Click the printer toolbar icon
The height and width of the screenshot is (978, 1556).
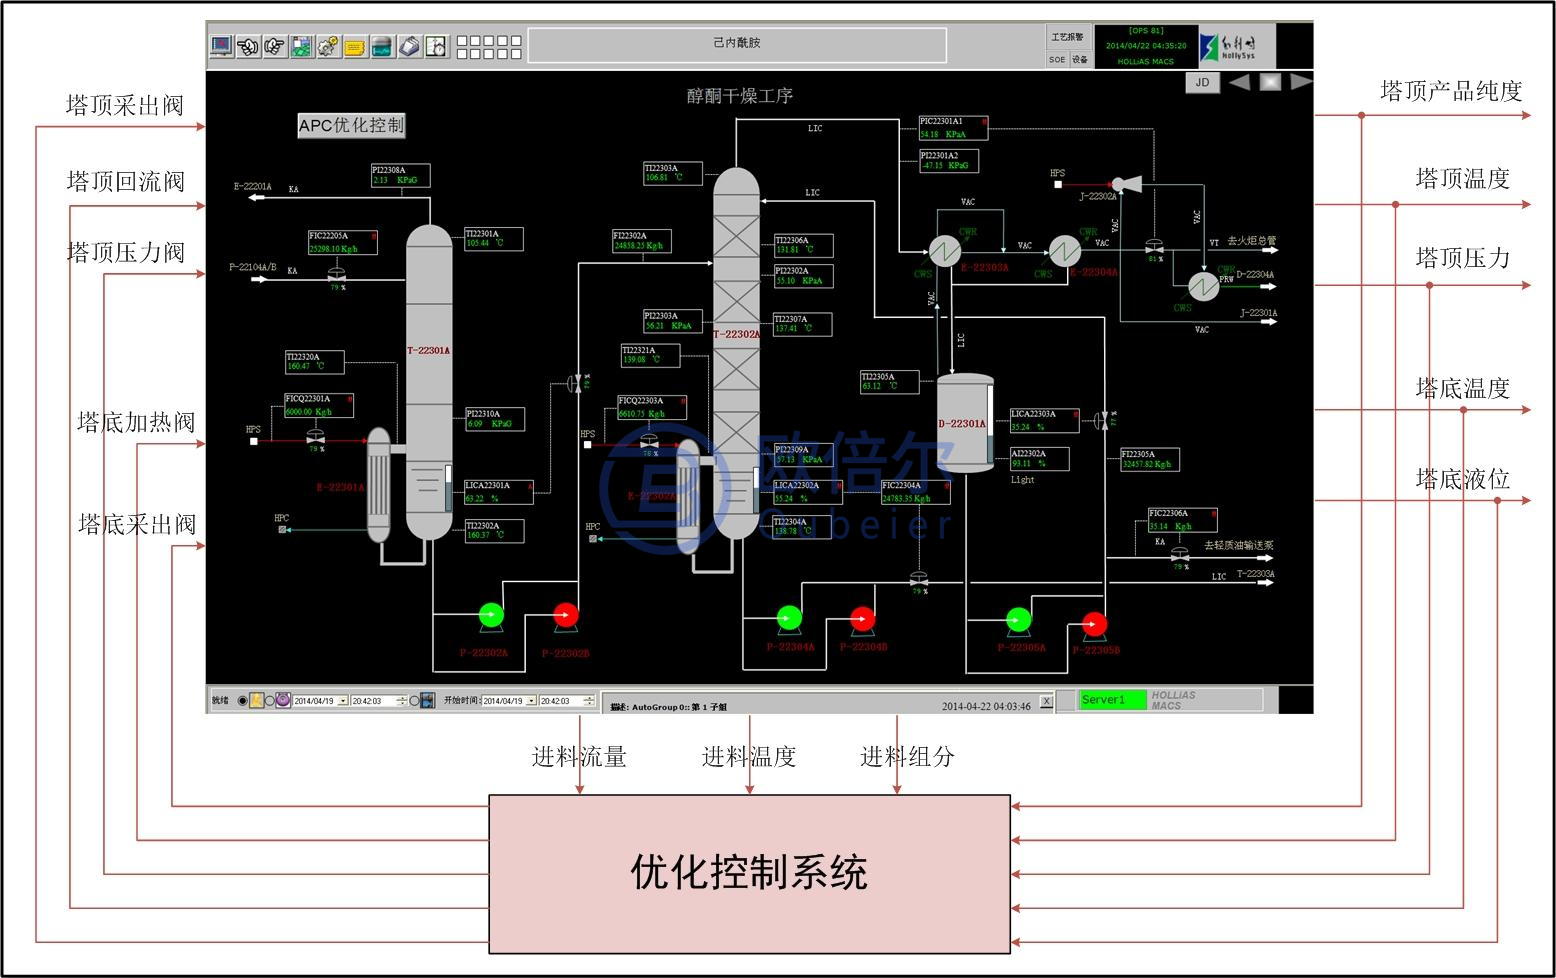point(409,46)
